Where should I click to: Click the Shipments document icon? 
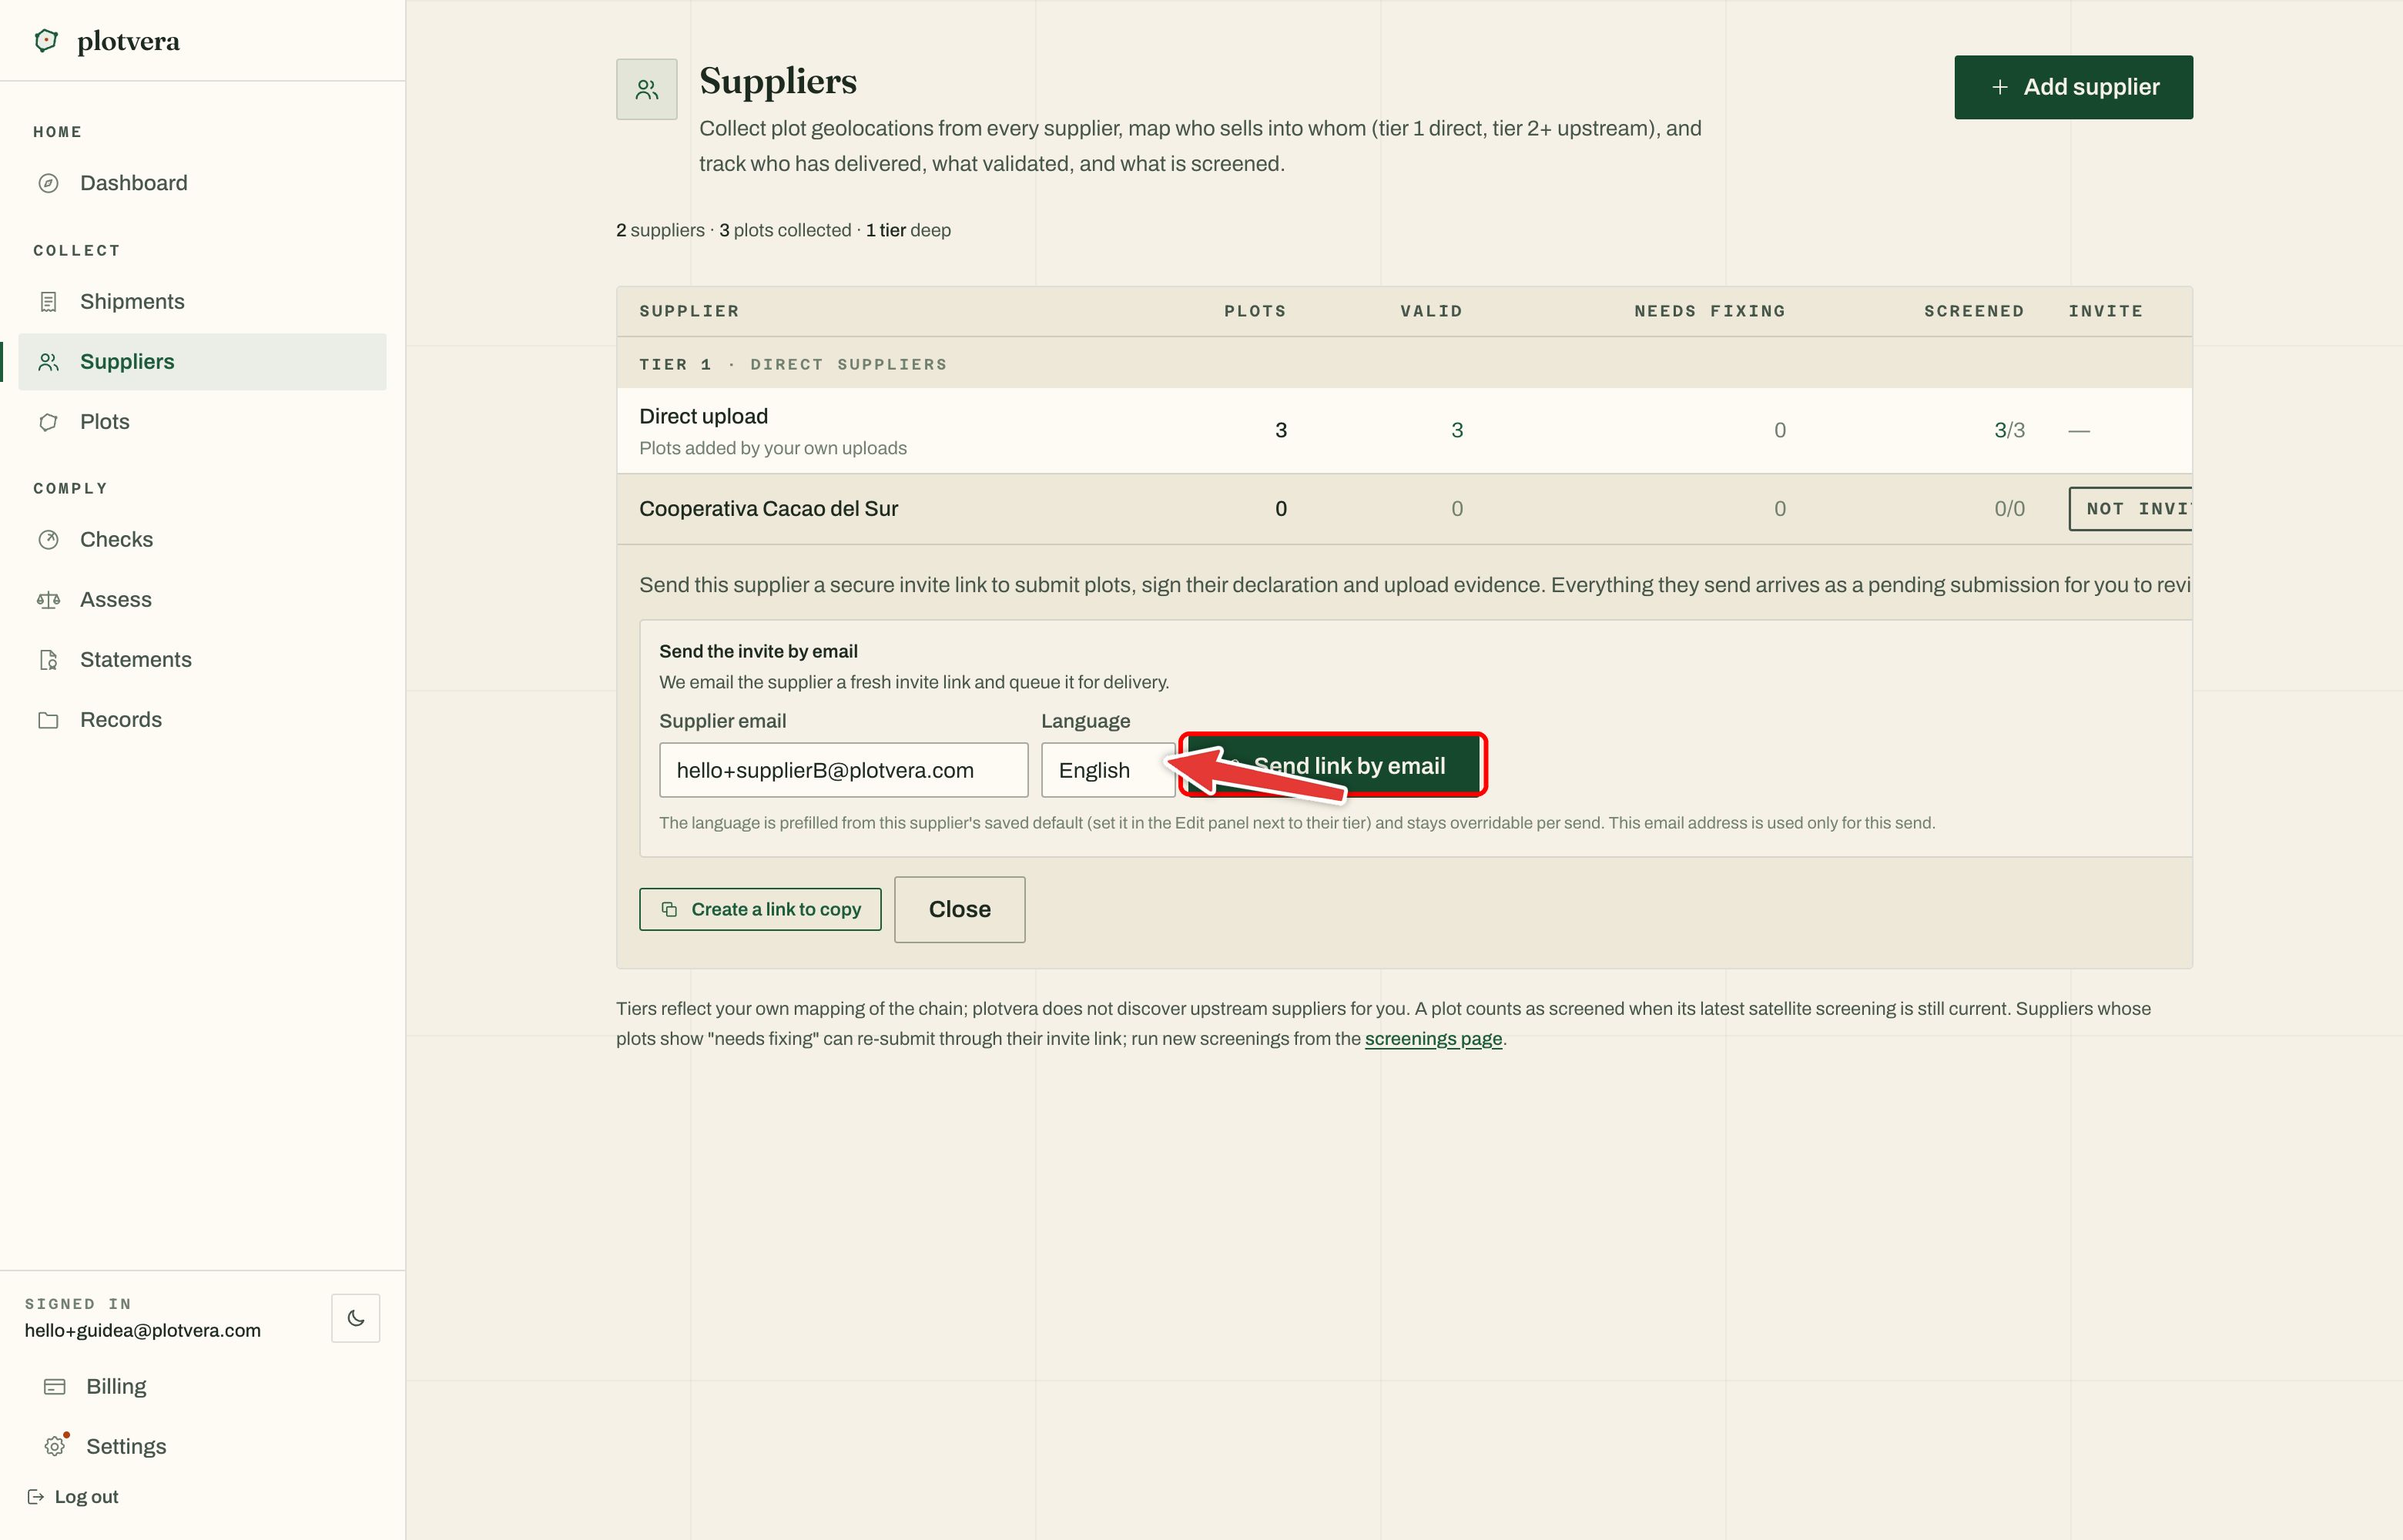[x=48, y=302]
